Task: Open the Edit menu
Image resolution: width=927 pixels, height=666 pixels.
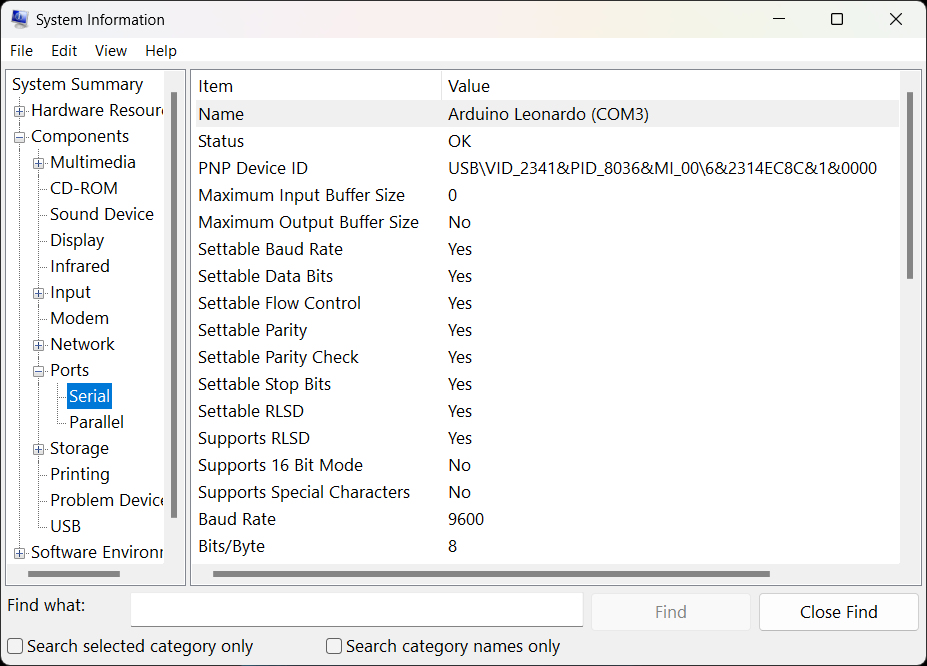Action: click(x=64, y=51)
